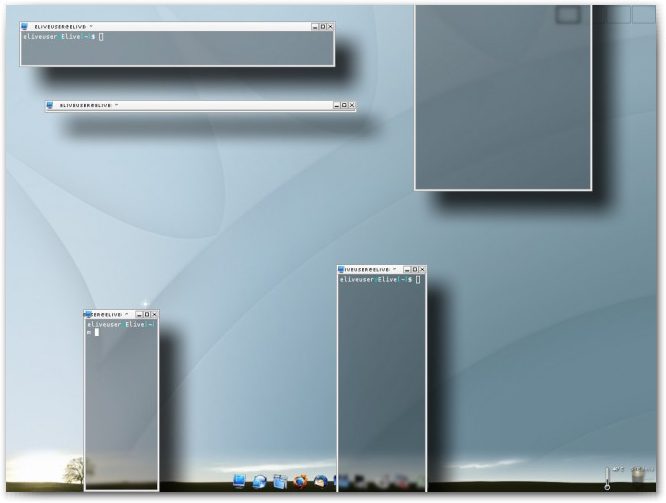Open the Thunderbird mail icon in the dock
Image resolution: width=666 pixels, height=503 pixels.
click(320, 482)
